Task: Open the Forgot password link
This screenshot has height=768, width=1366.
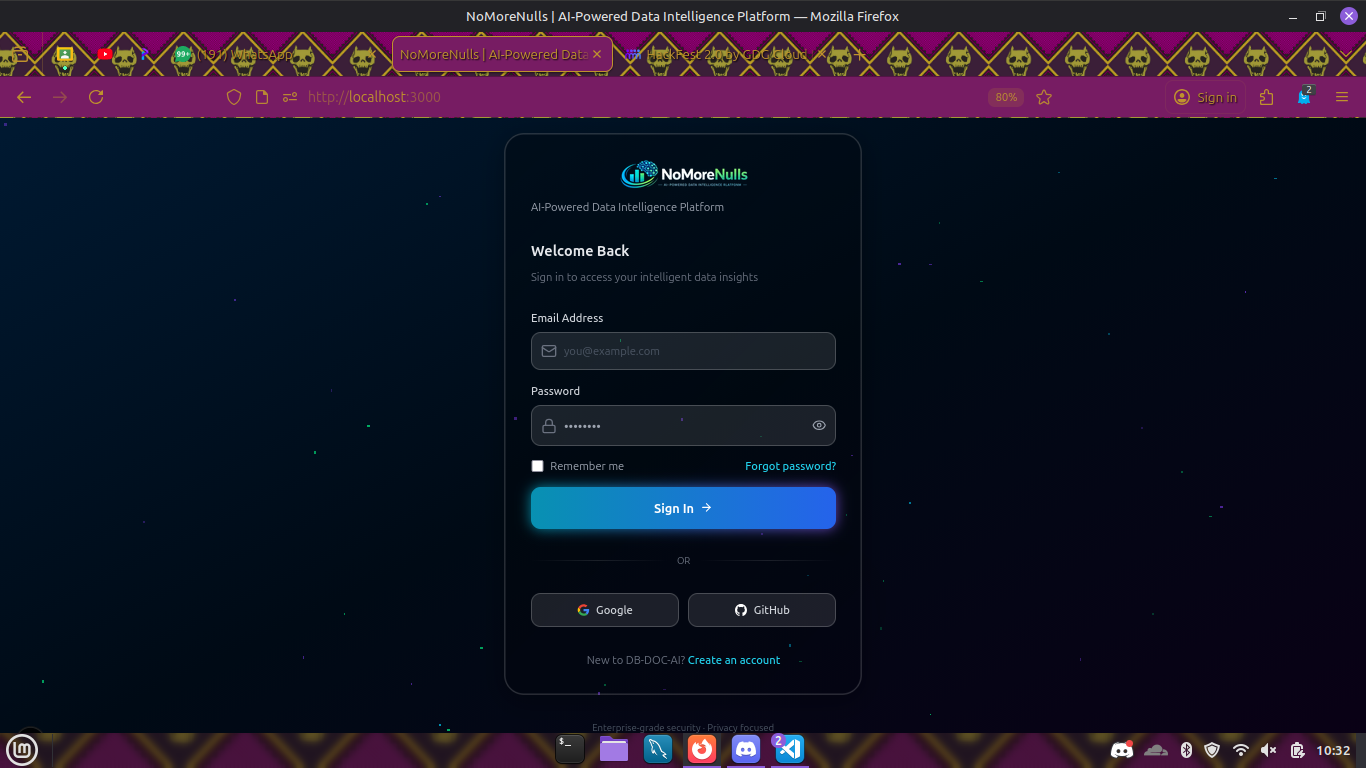Action: (790, 466)
